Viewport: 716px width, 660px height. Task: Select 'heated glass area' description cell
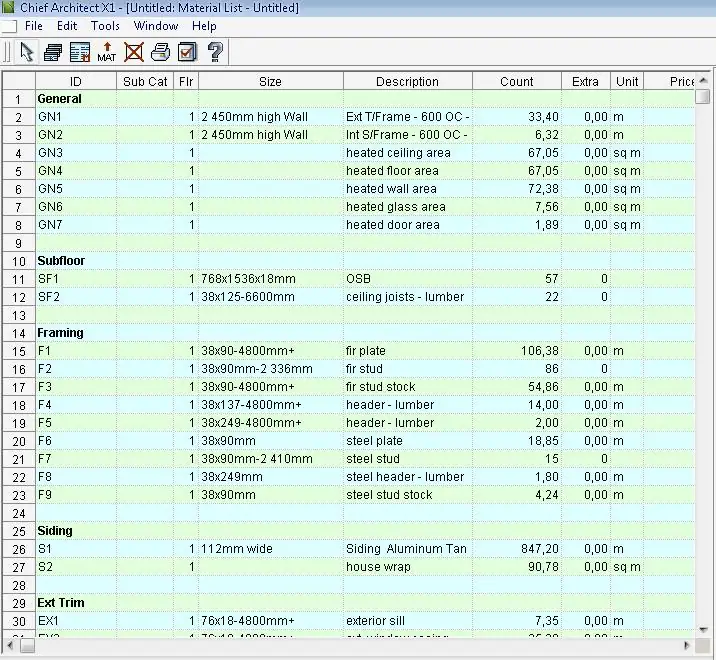tap(407, 207)
